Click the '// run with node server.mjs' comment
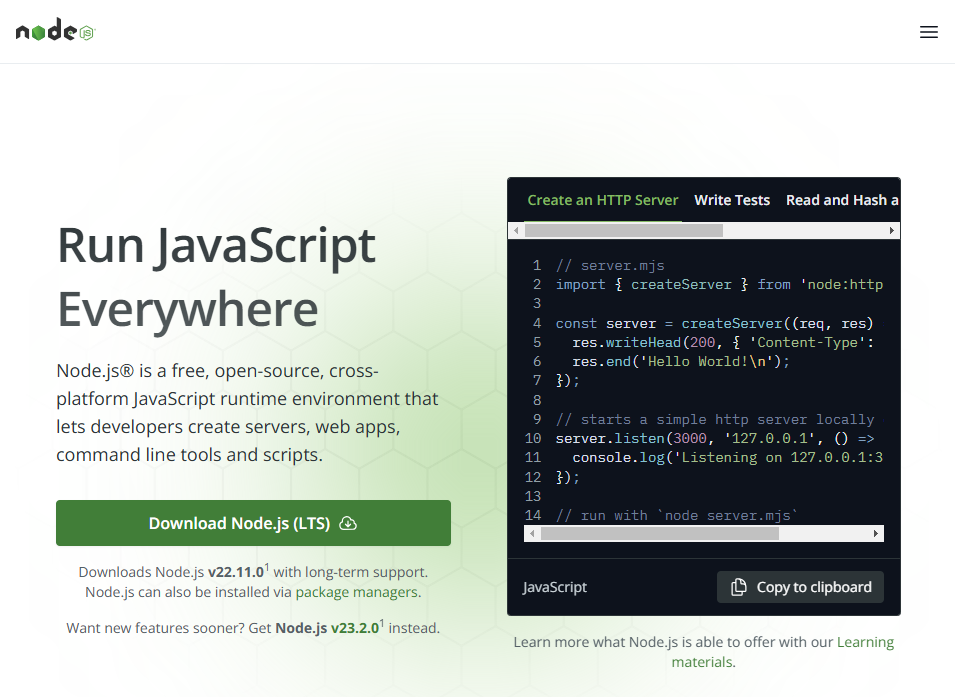Viewport: 955px width, 697px height. [x=677, y=515]
